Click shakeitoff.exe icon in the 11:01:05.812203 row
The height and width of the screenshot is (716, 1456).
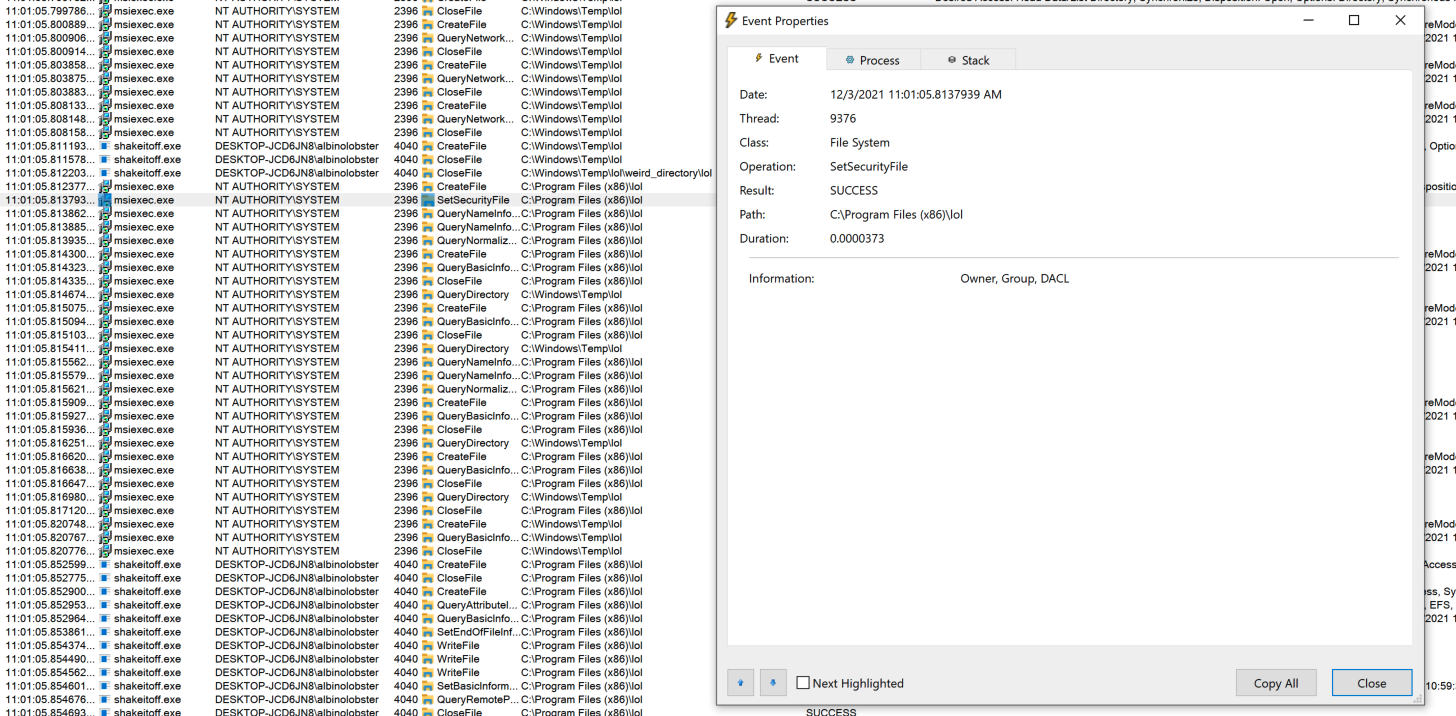[x=105, y=173]
